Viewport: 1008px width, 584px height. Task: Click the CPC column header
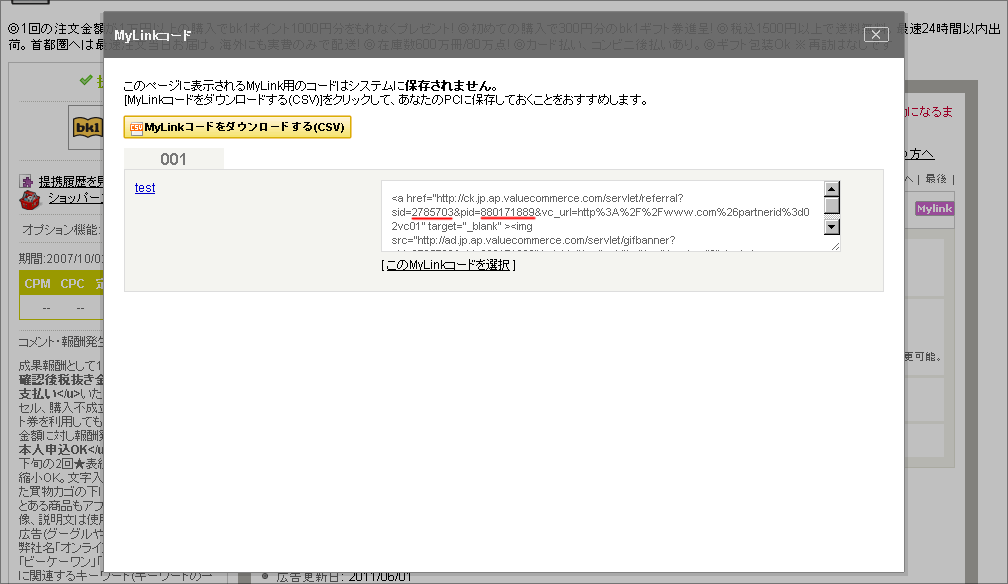click(72, 284)
